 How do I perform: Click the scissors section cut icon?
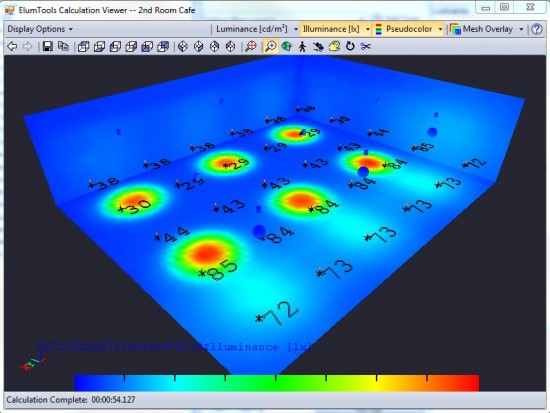(366, 46)
